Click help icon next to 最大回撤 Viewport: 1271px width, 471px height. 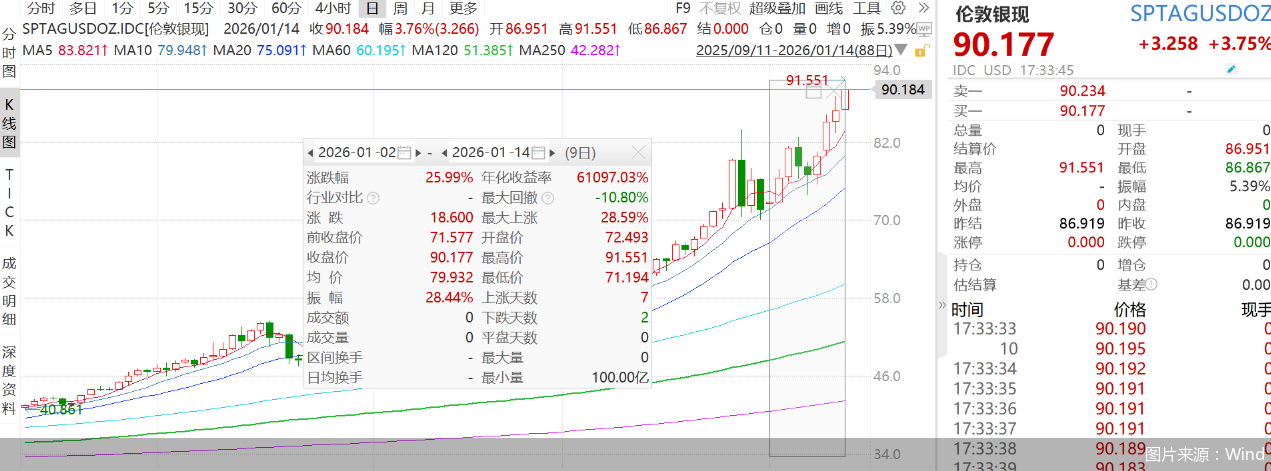pyautogui.click(x=548, y=198)
